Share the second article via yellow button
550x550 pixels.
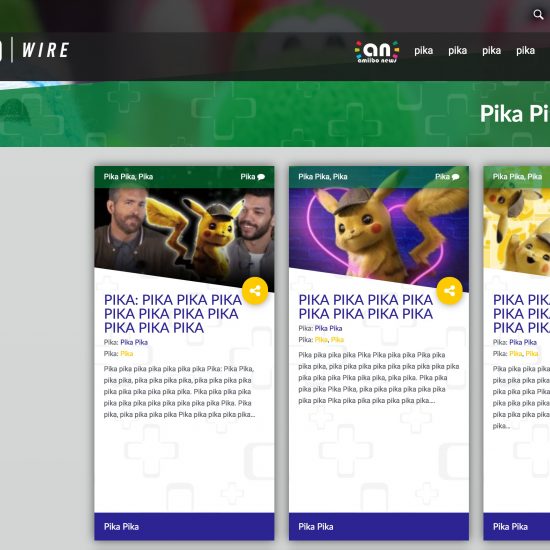pyautogui.click(x=450, y=290)
